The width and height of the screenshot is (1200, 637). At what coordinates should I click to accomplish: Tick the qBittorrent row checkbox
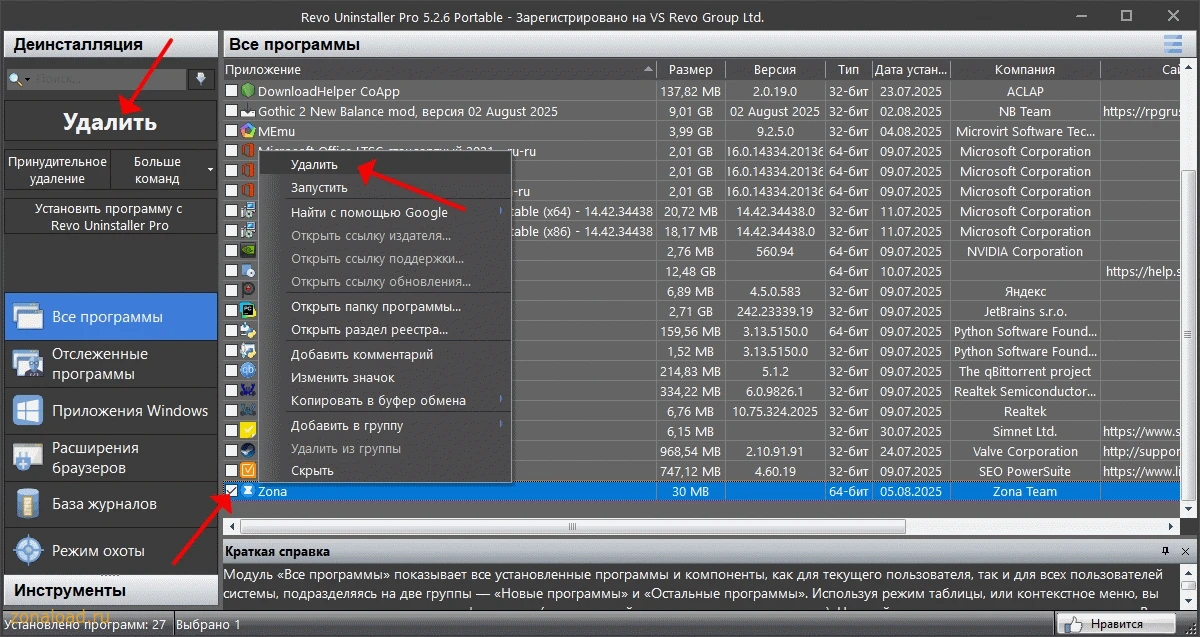click(232, 371)
